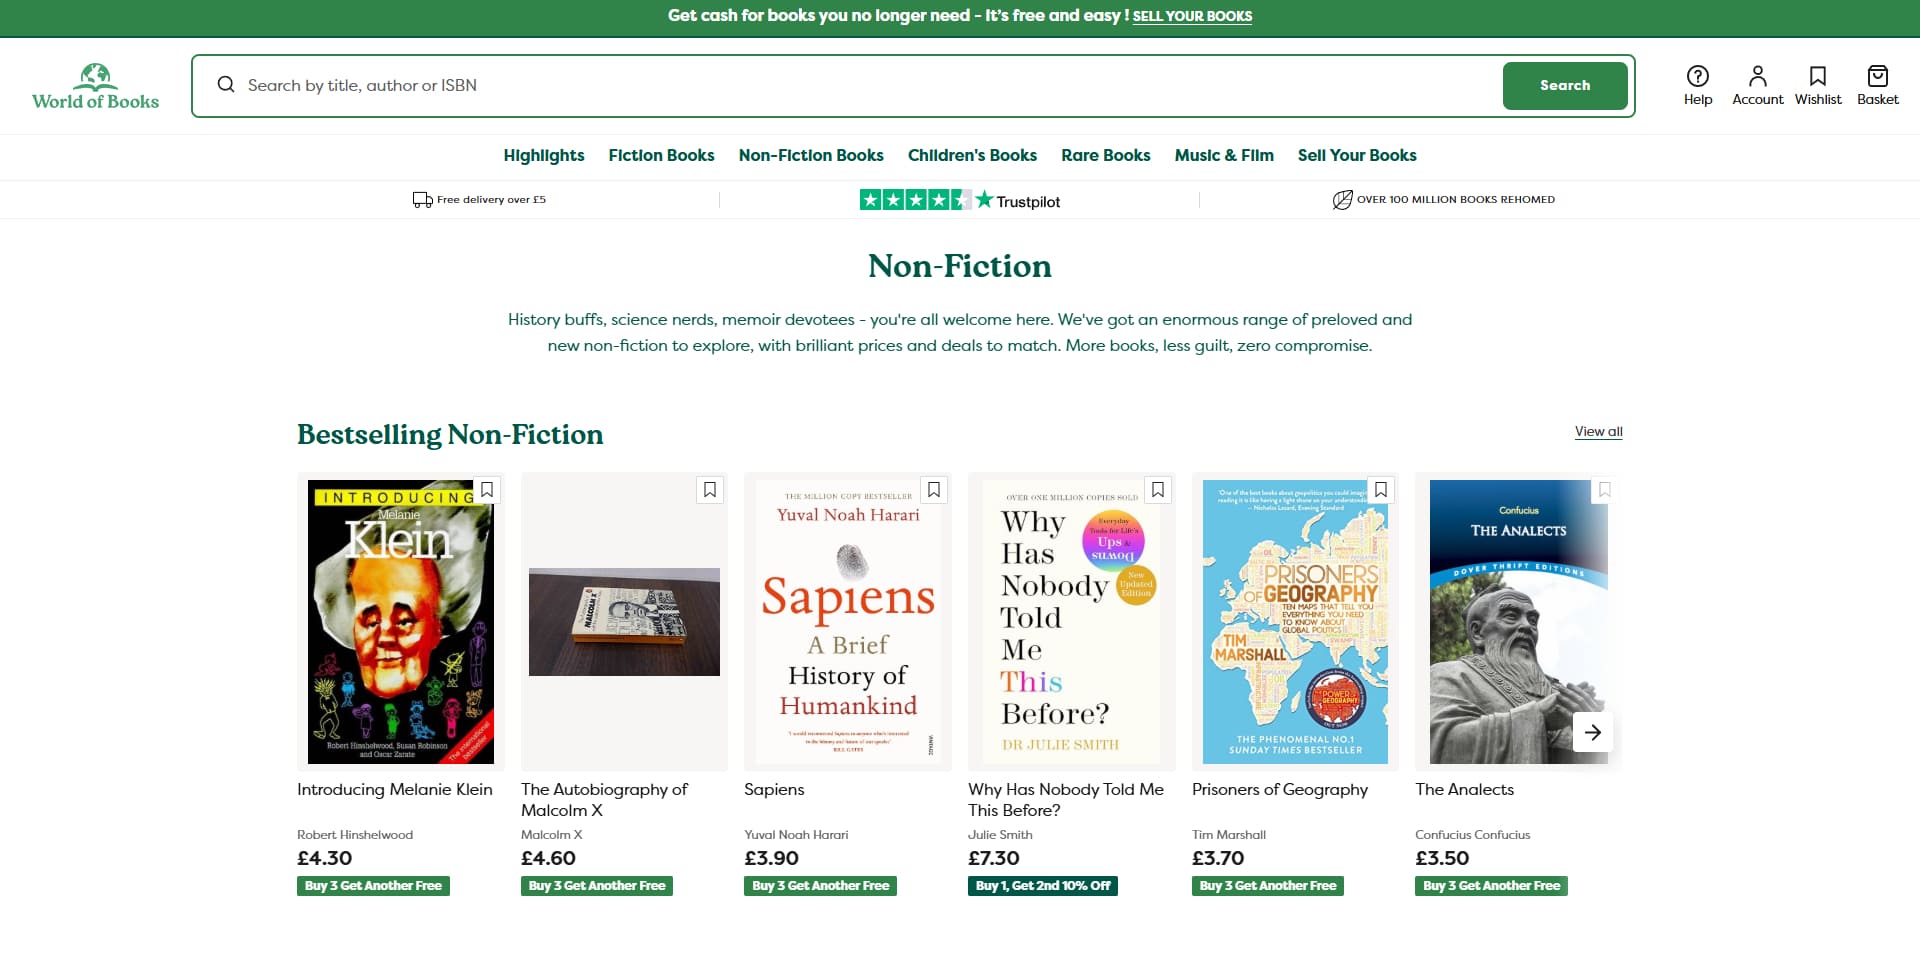
Task: Open the Sapiens cover image
Action: [x=848, y=622]
